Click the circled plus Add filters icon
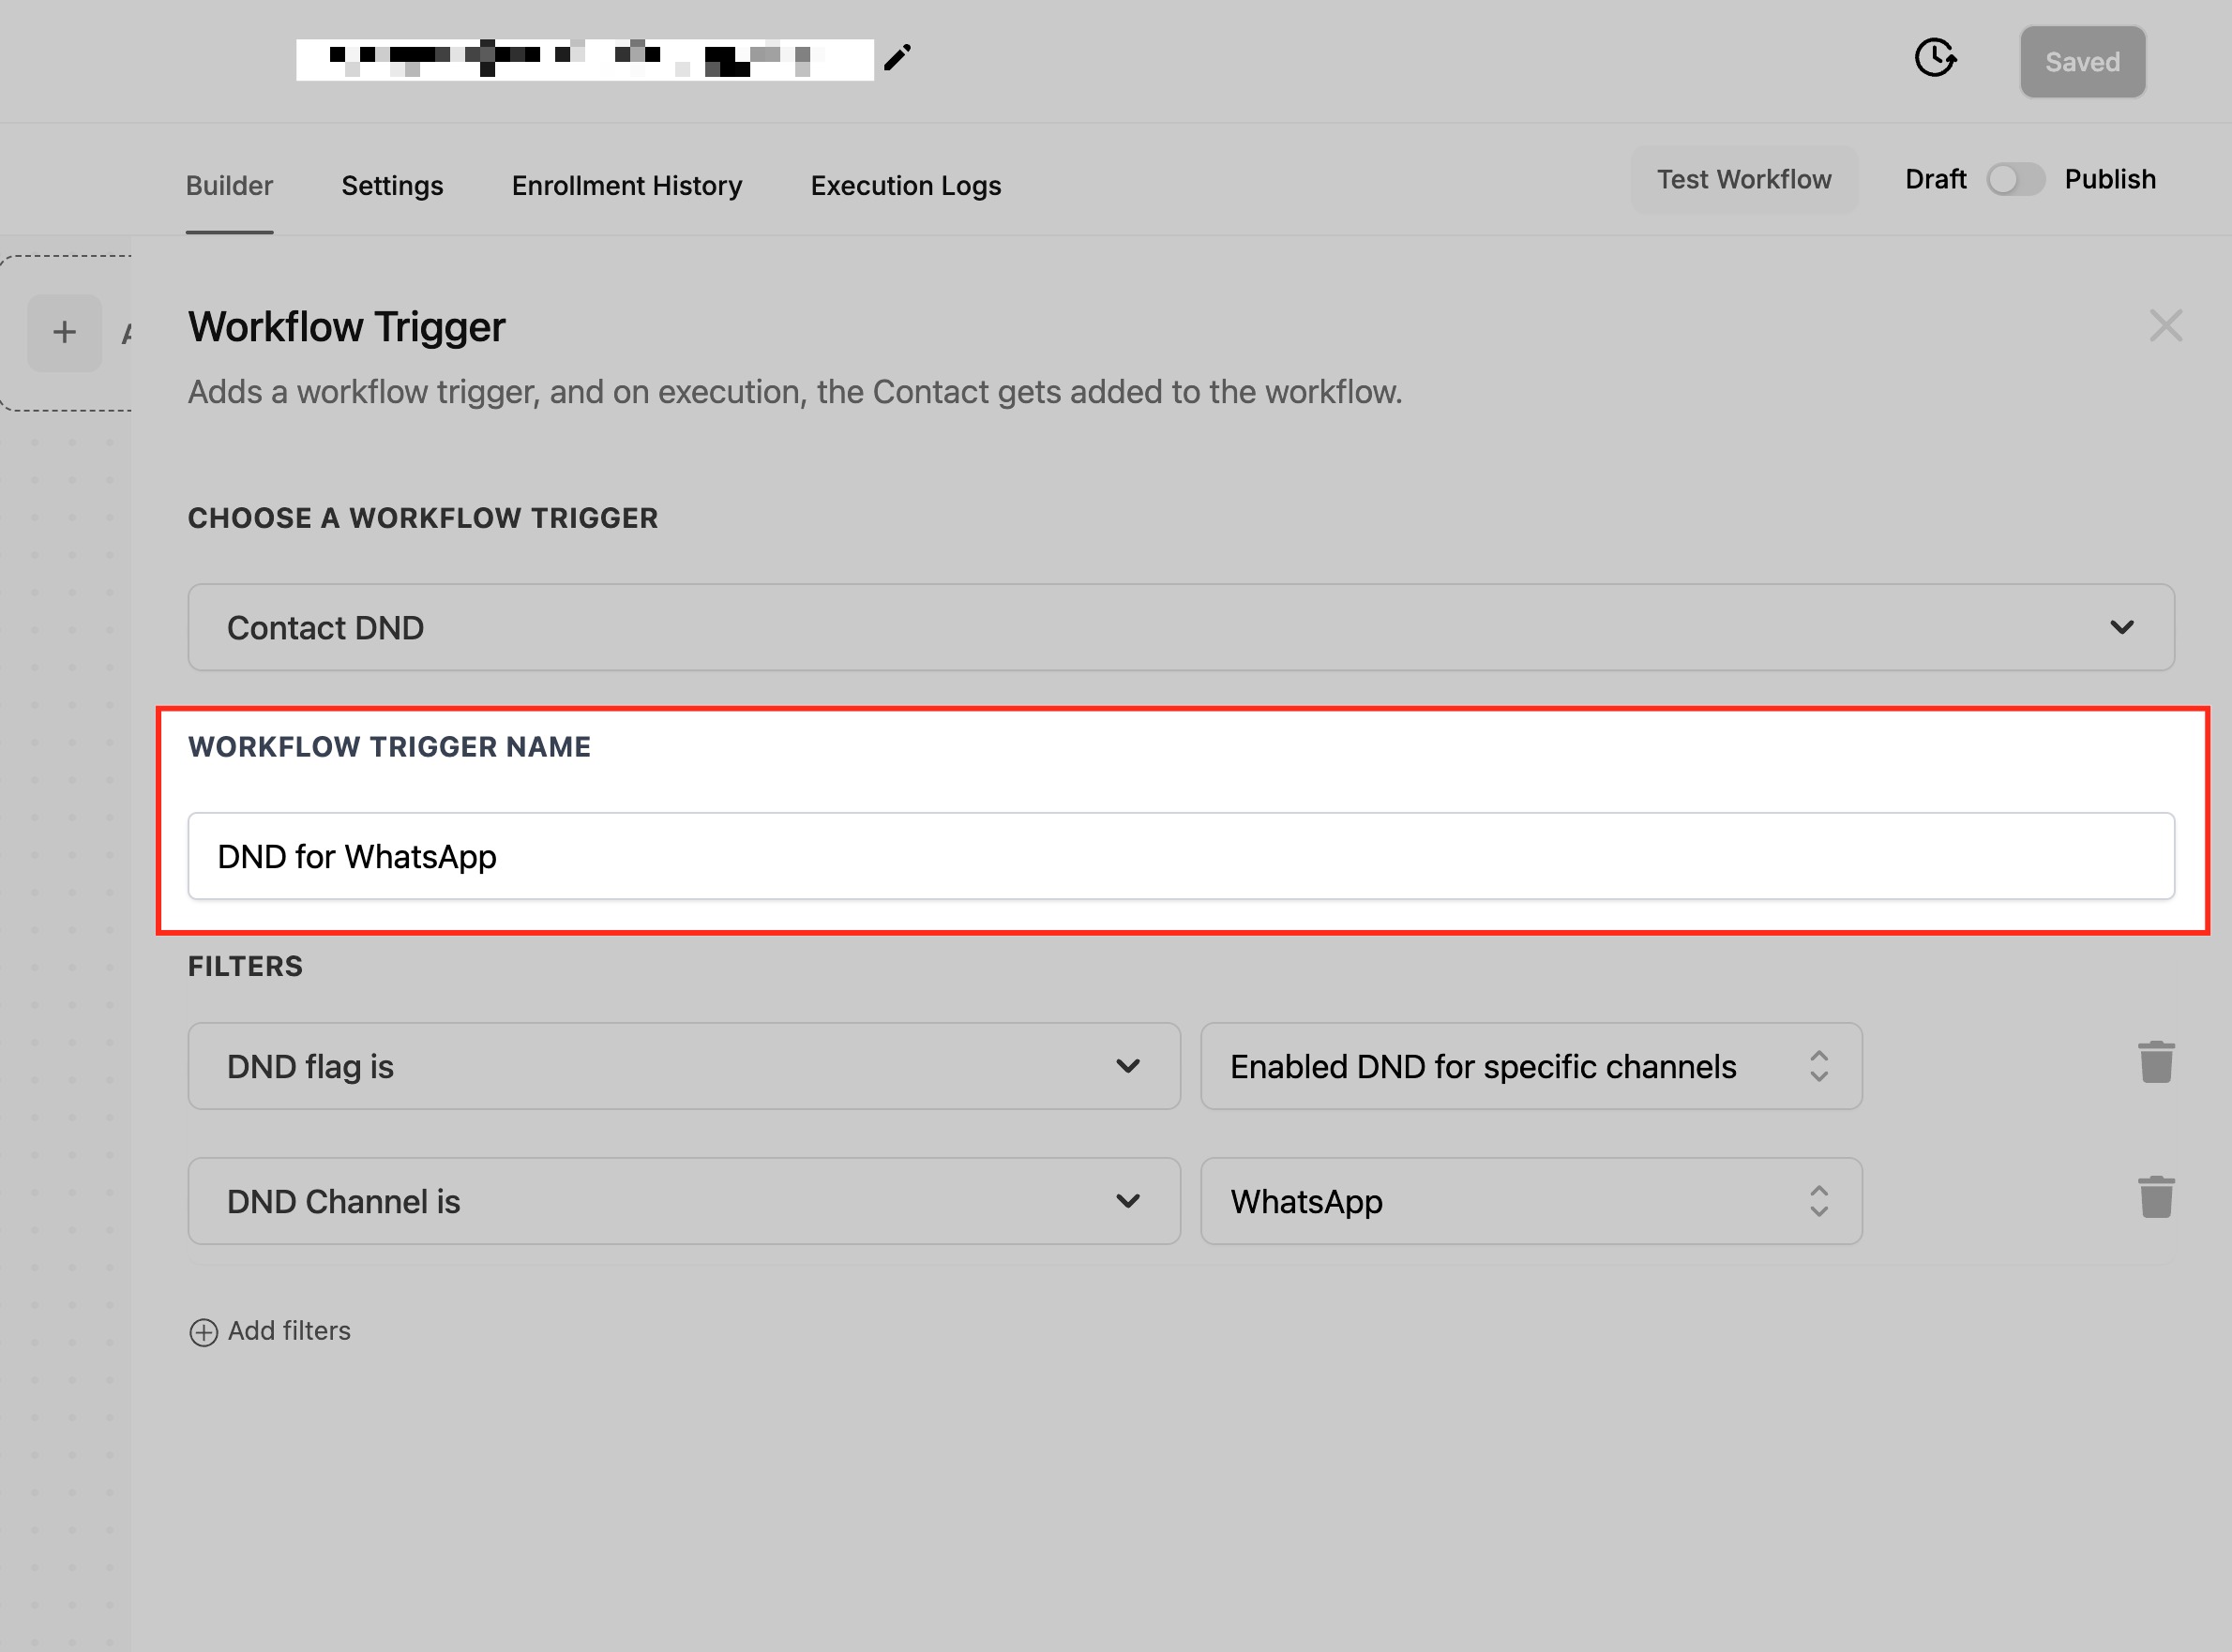The width and height of the screenshot is (2232, 1652). (x=203, y=1332)
